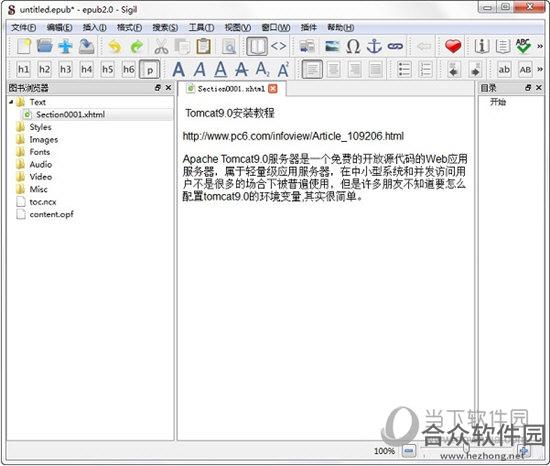Toggle strikethrough with the crossed-out A icon
The height and width of the screenshot is (466, 550).
coord(241,69)
